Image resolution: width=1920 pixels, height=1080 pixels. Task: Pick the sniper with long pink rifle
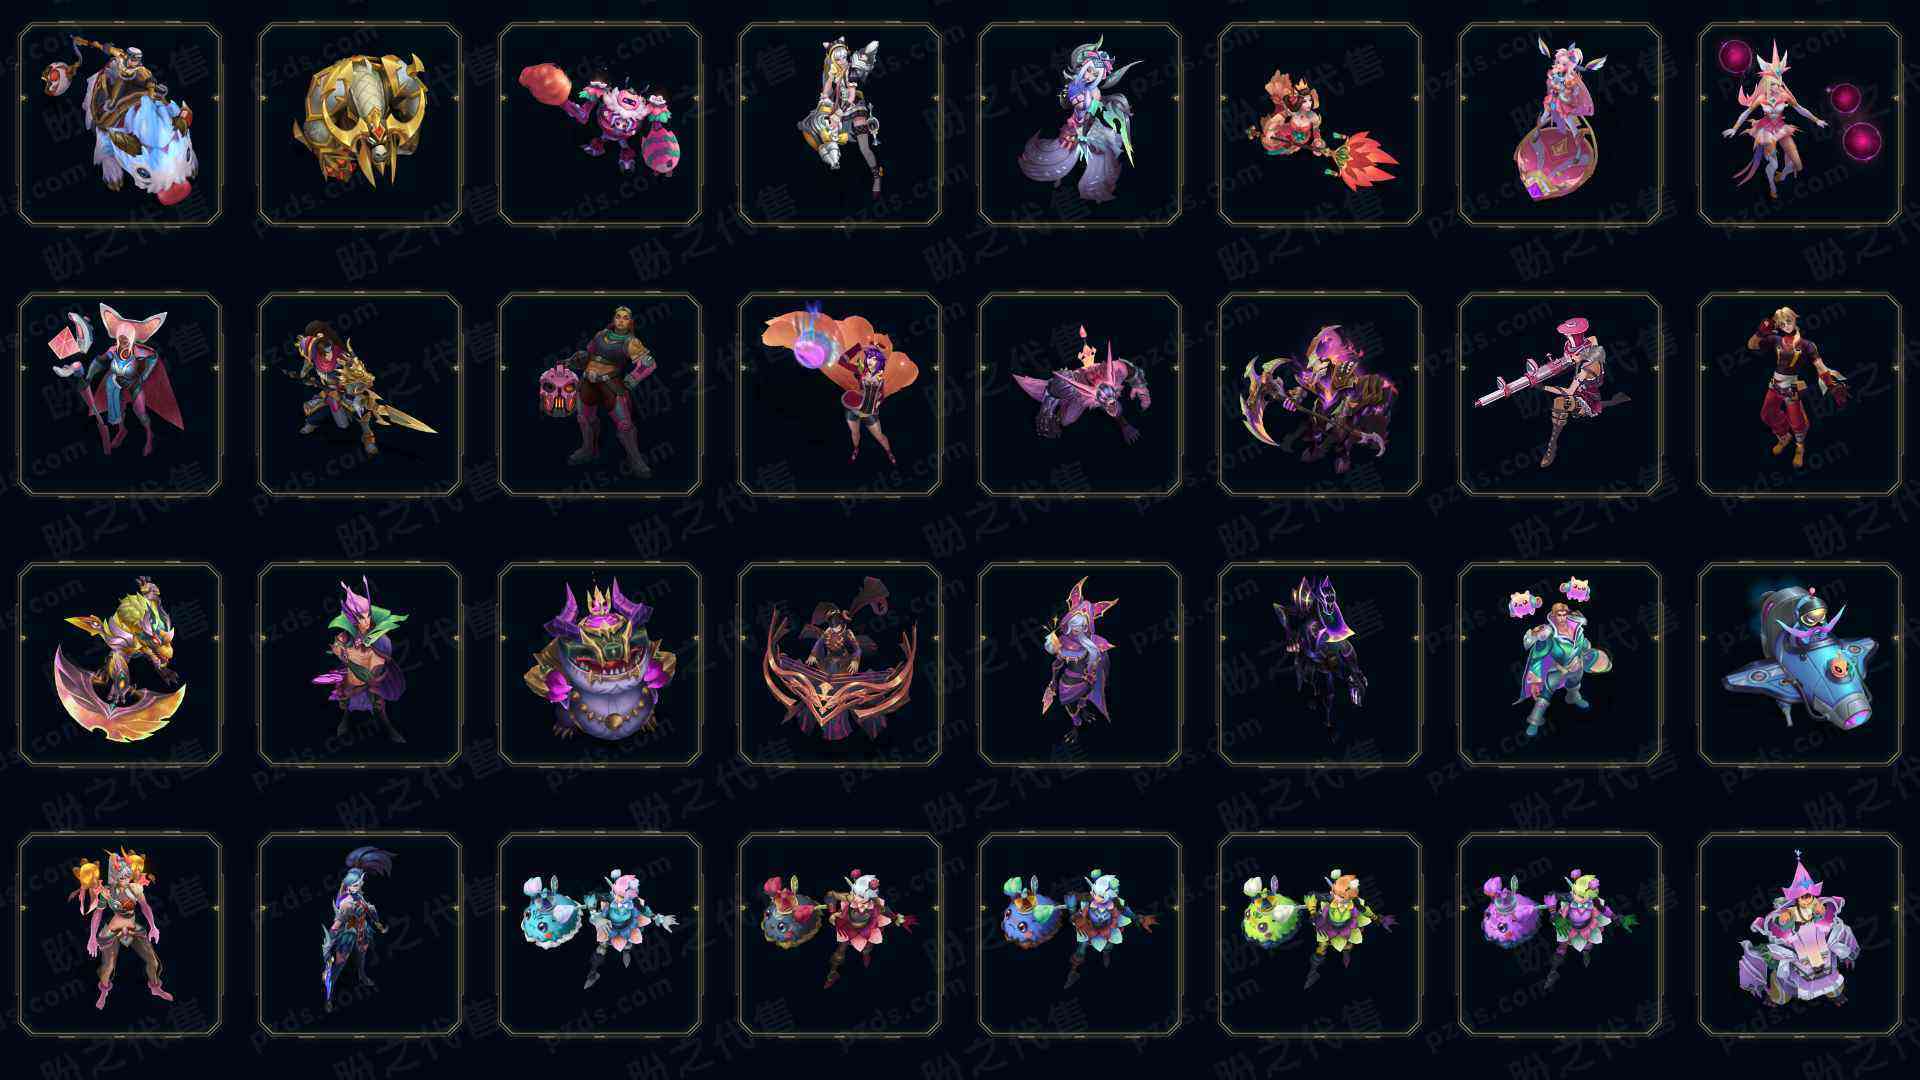(x=1560, y=394)
